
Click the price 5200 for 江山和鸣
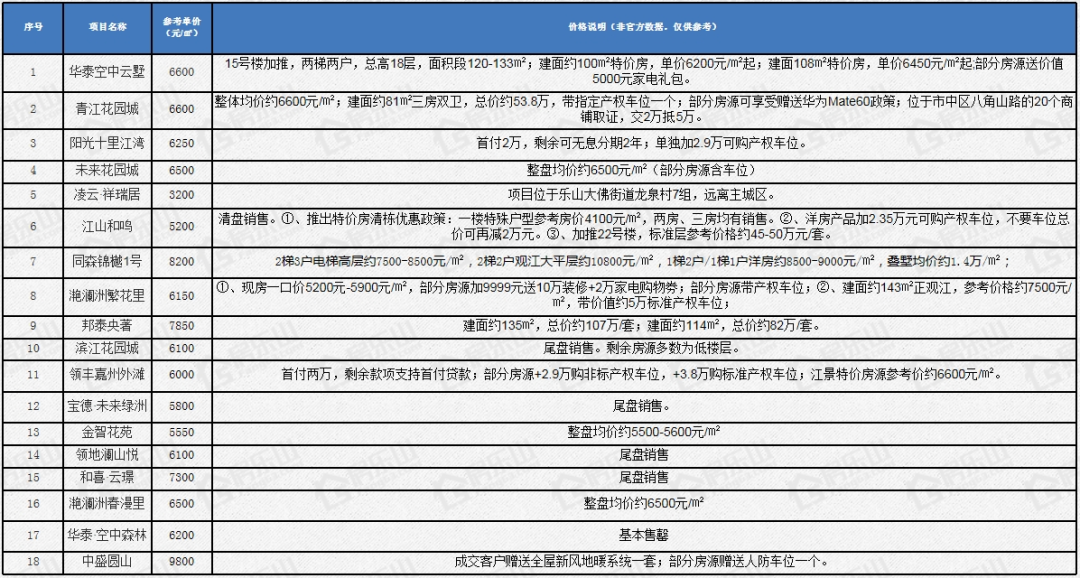click(x=183, y=225)
